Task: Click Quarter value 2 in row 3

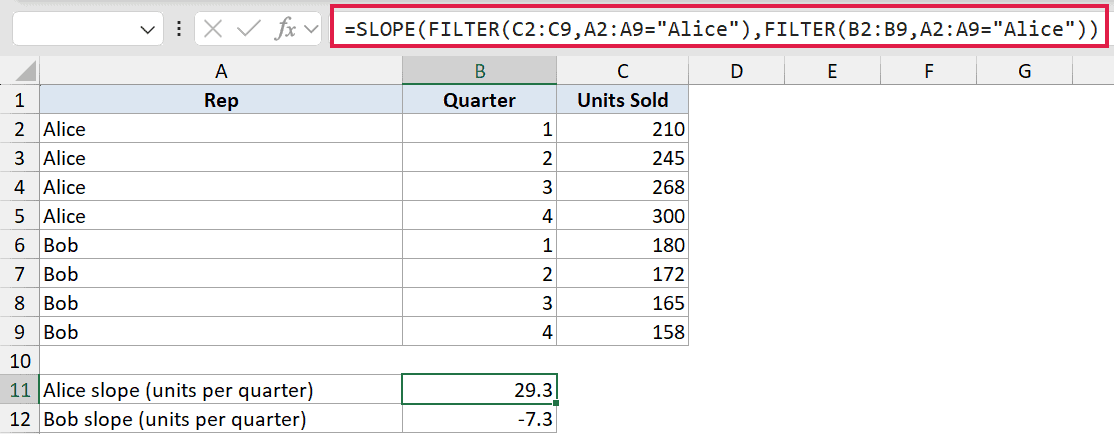Action: [480, 158]
